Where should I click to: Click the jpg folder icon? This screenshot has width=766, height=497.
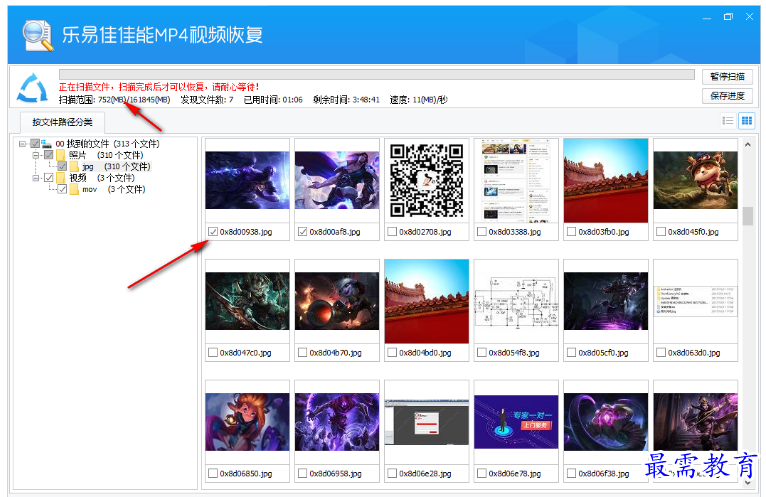pos(74,167)
